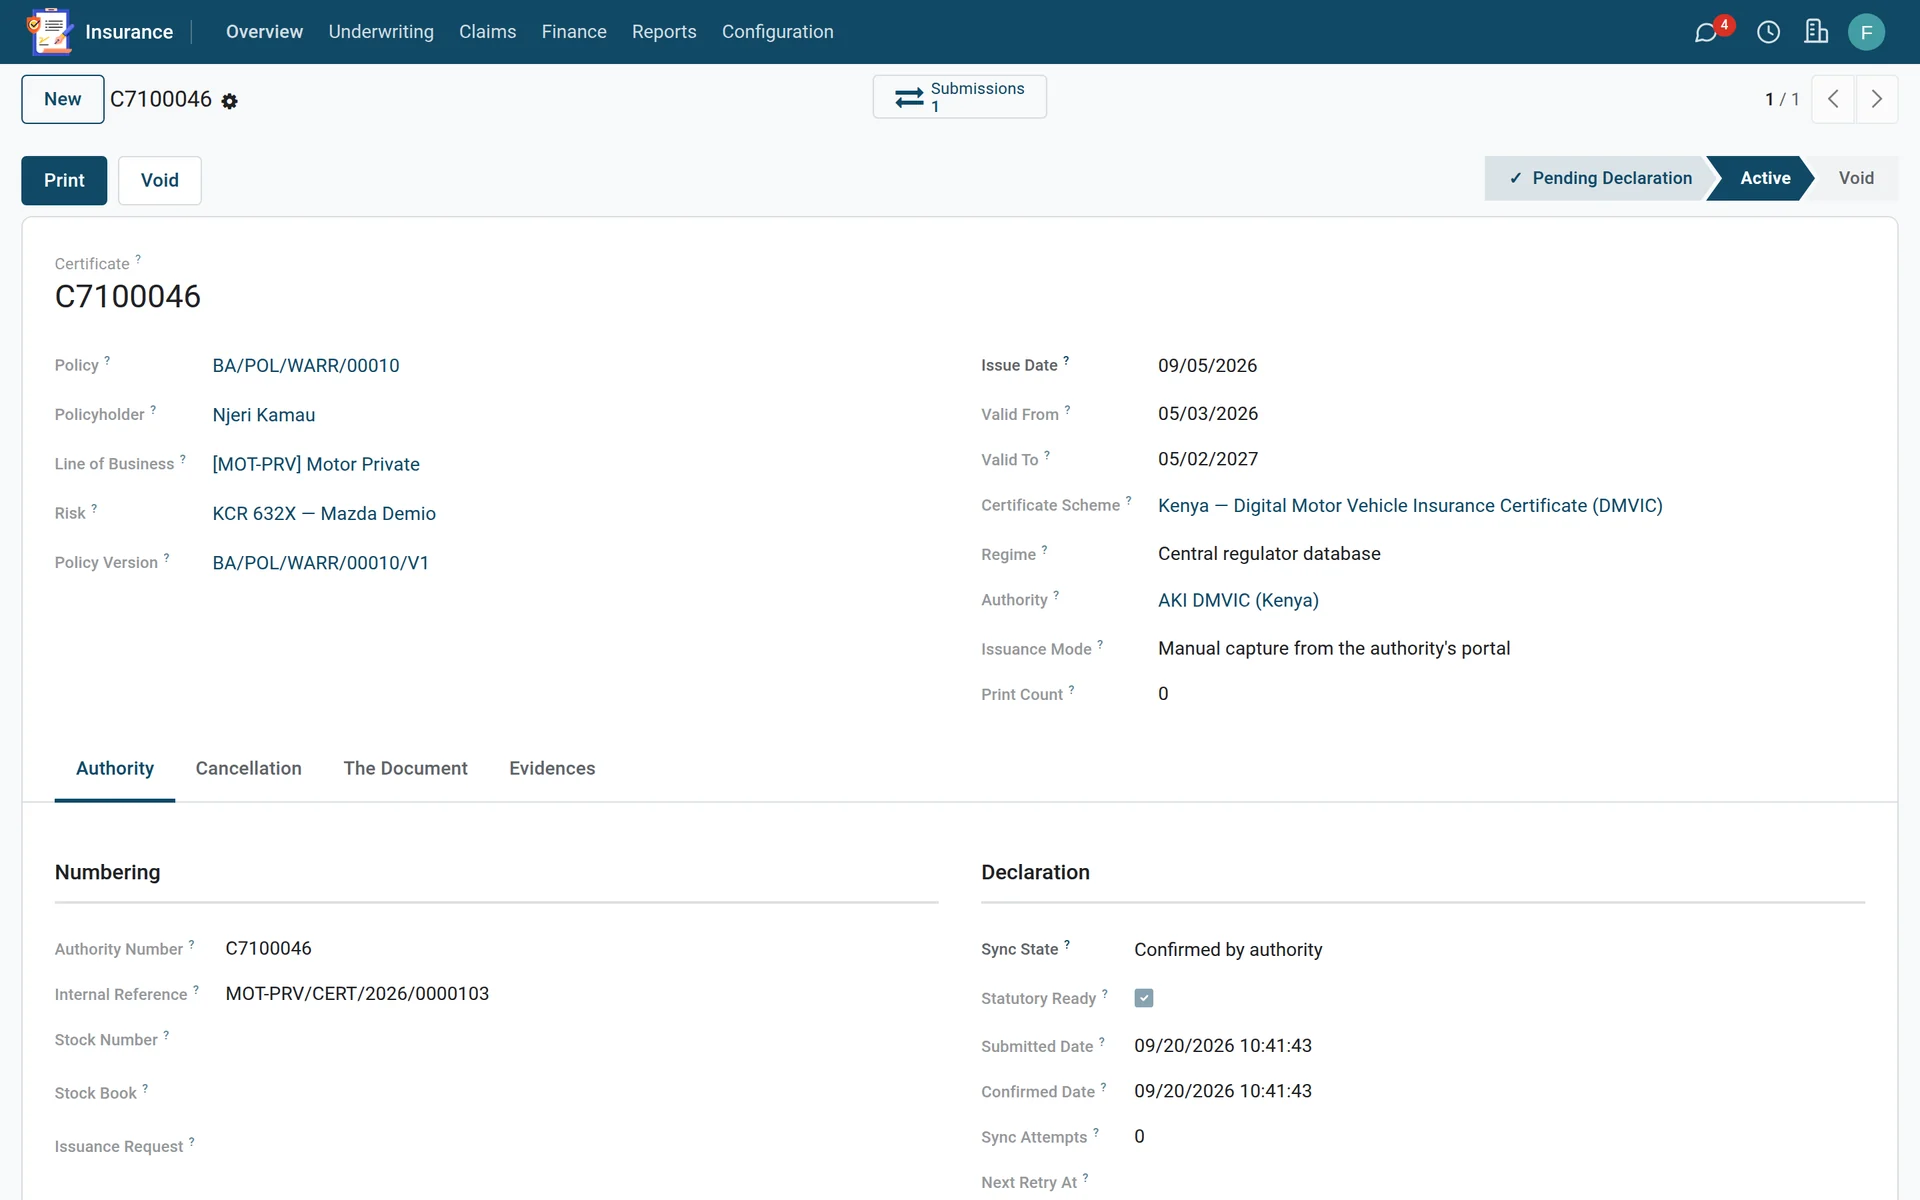Click the Void action button

[160, 180]
